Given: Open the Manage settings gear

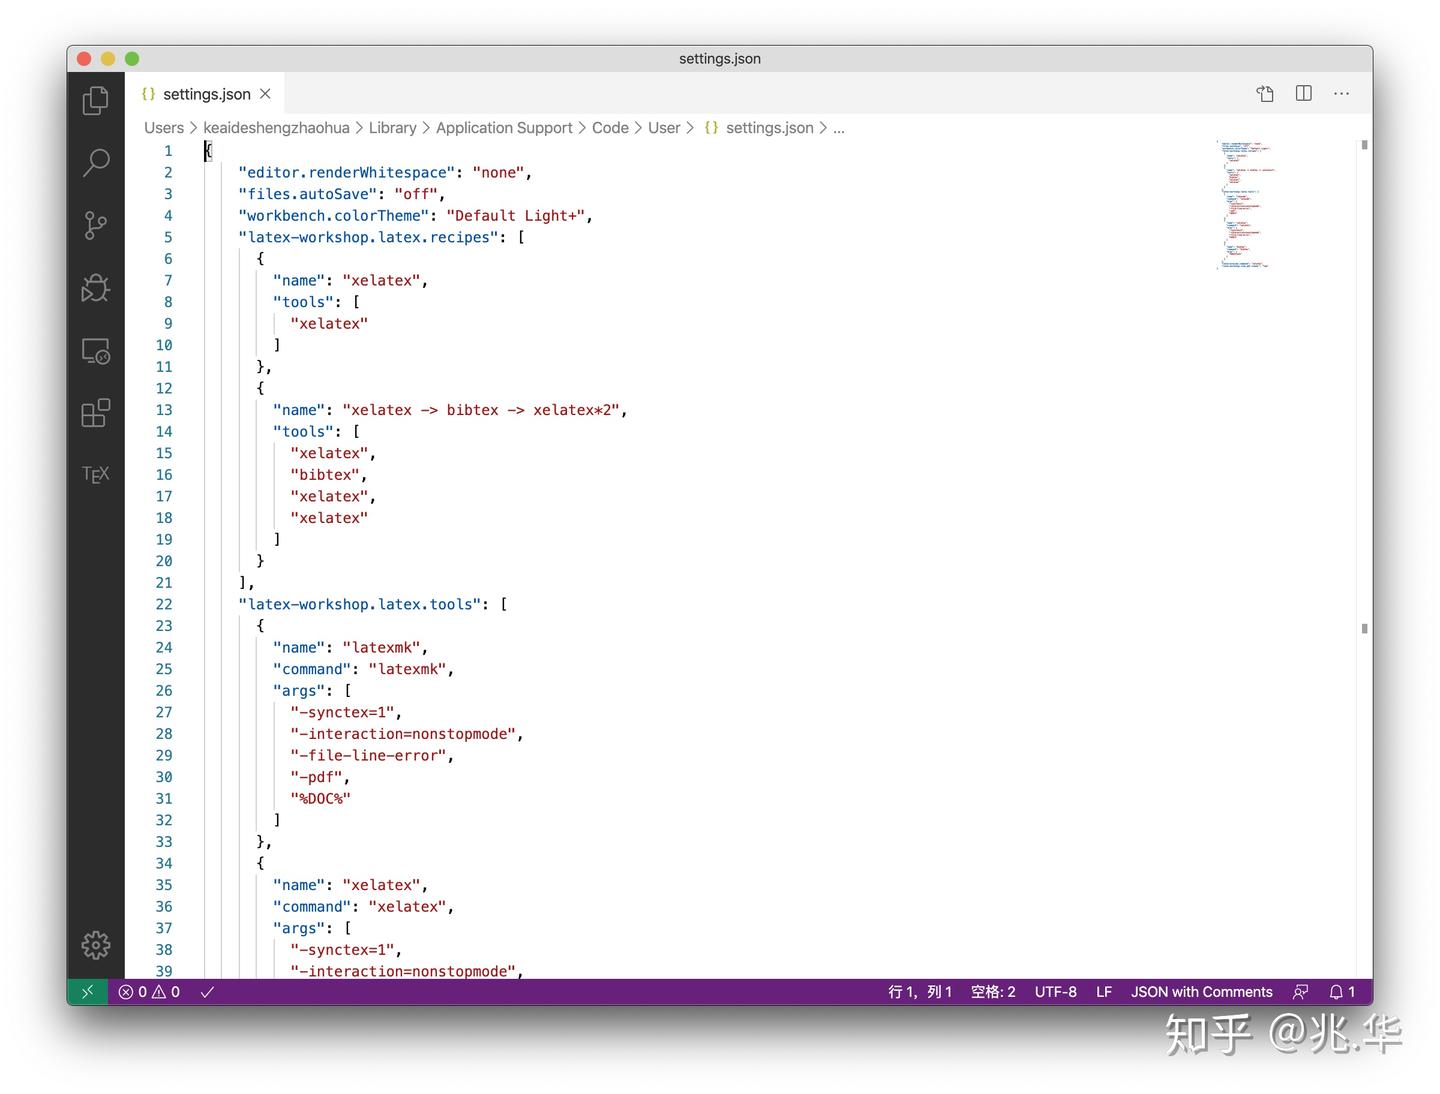Looking at the screenshot, I should 95,944.
